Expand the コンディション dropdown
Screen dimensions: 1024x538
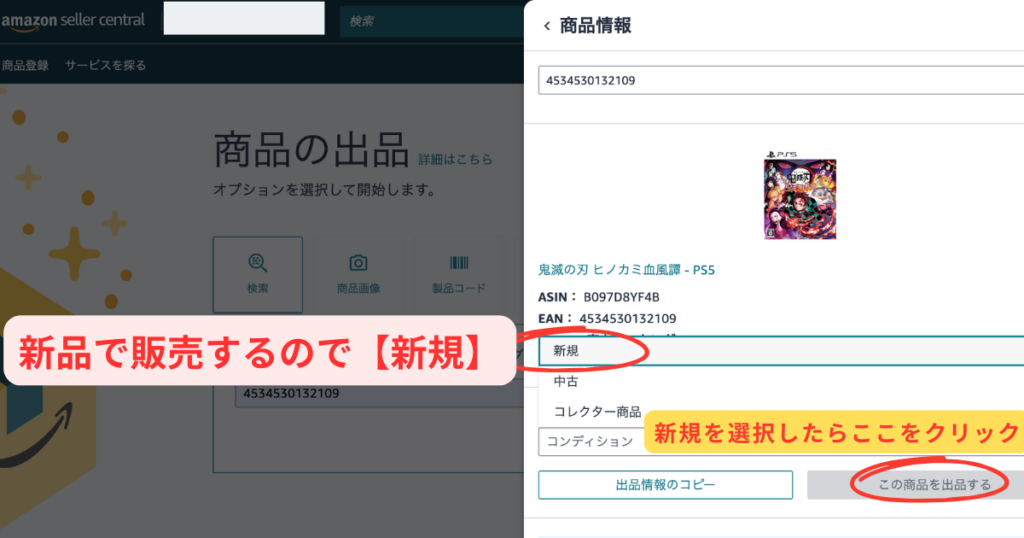click(590, 441)
